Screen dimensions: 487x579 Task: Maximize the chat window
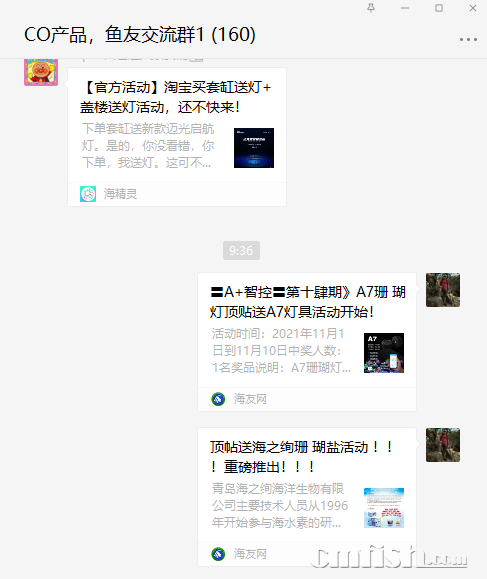click(439, 8)
